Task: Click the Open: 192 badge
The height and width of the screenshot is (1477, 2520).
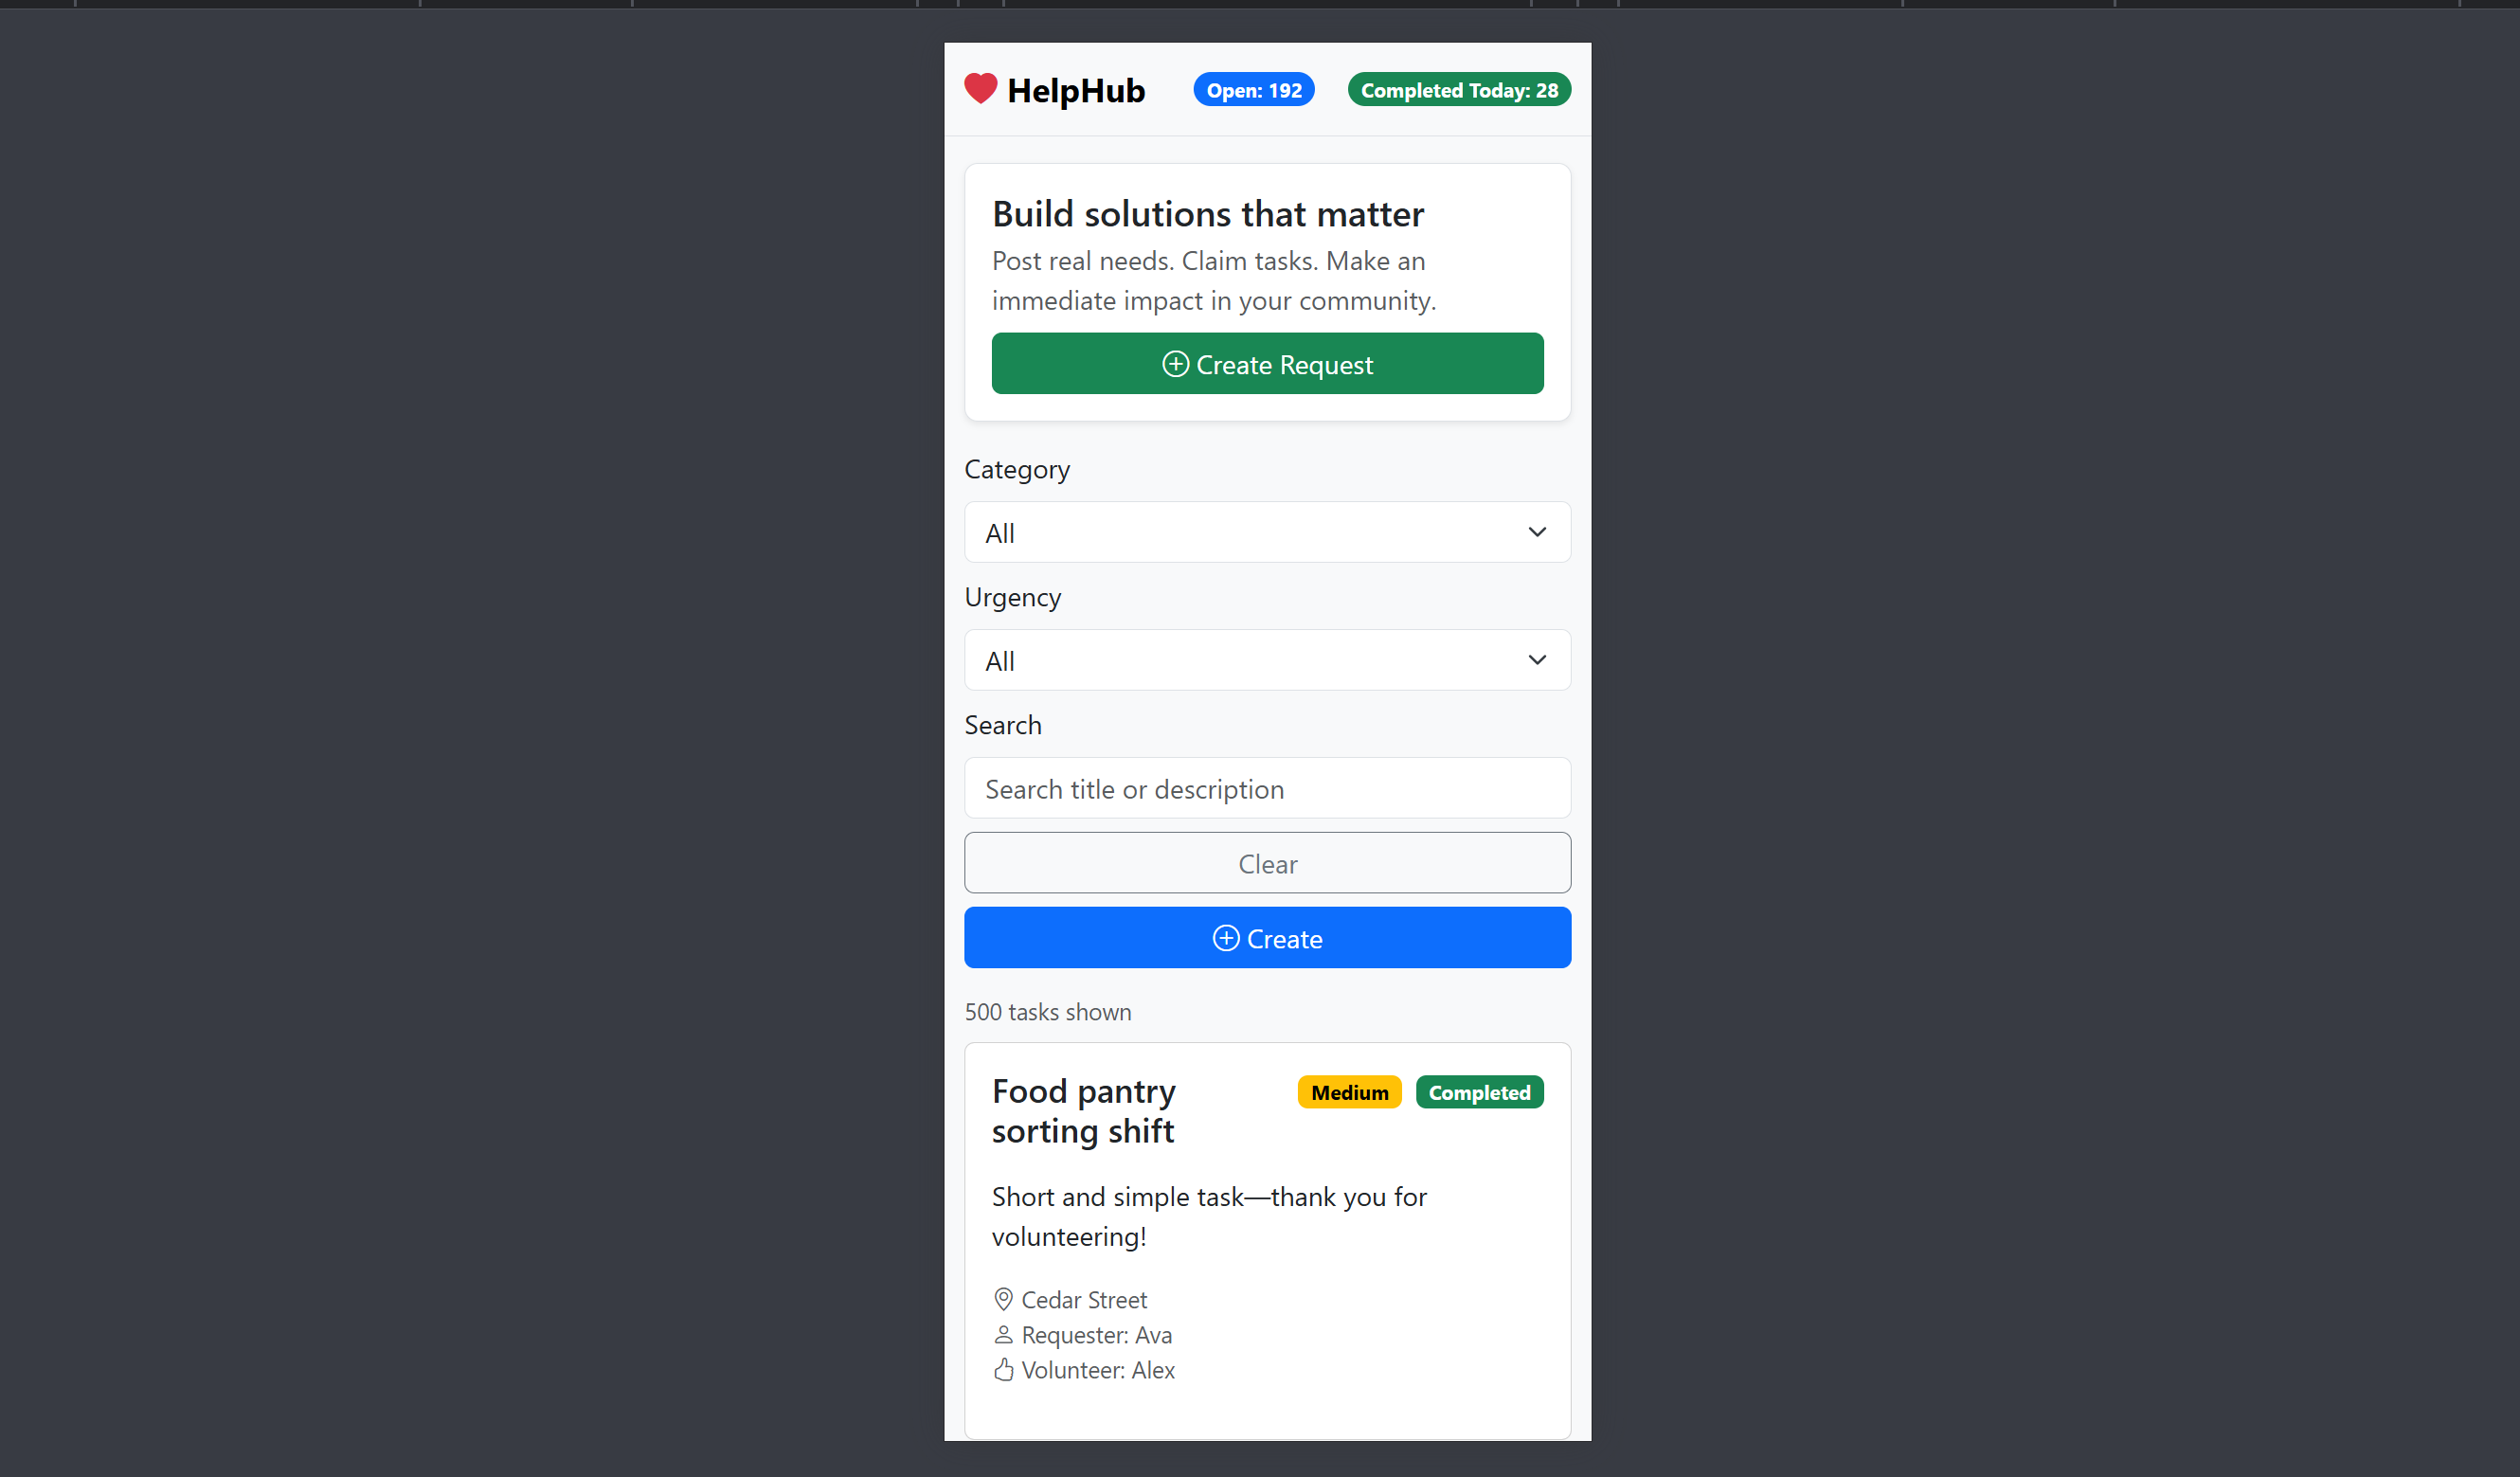Action: coord(1253,90)
